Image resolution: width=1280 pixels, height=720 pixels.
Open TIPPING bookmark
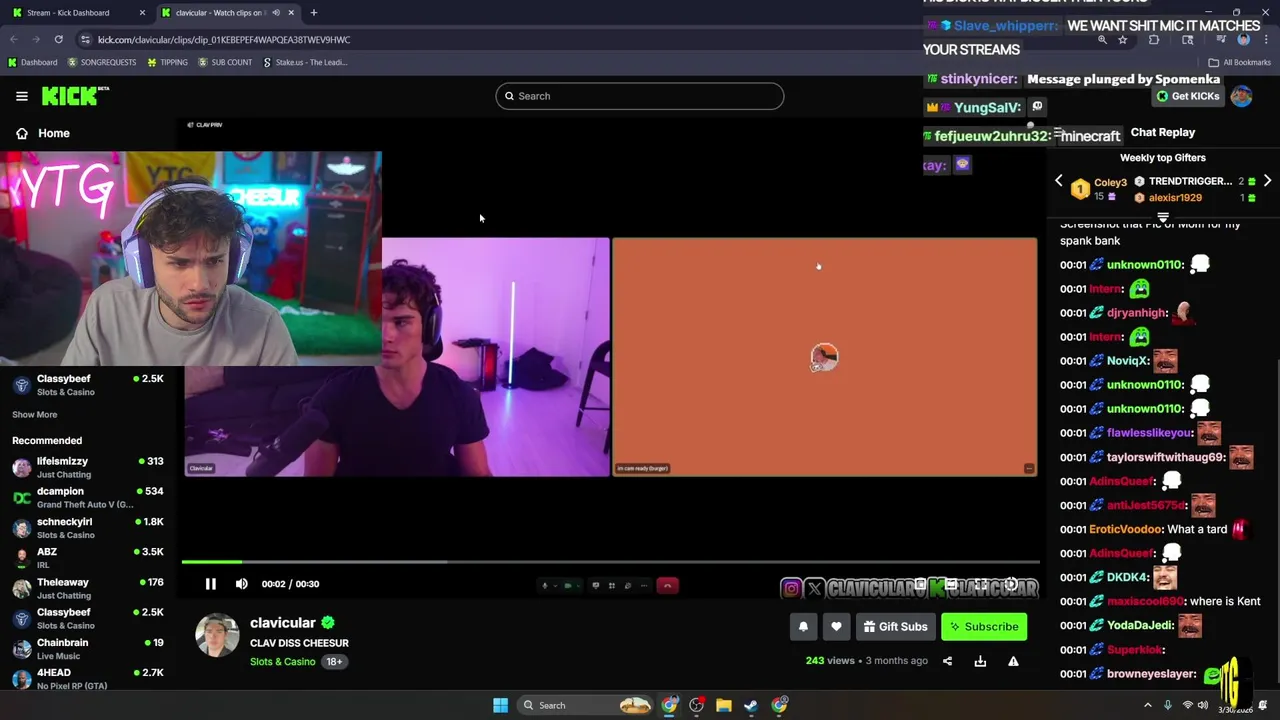click(167, 62)
